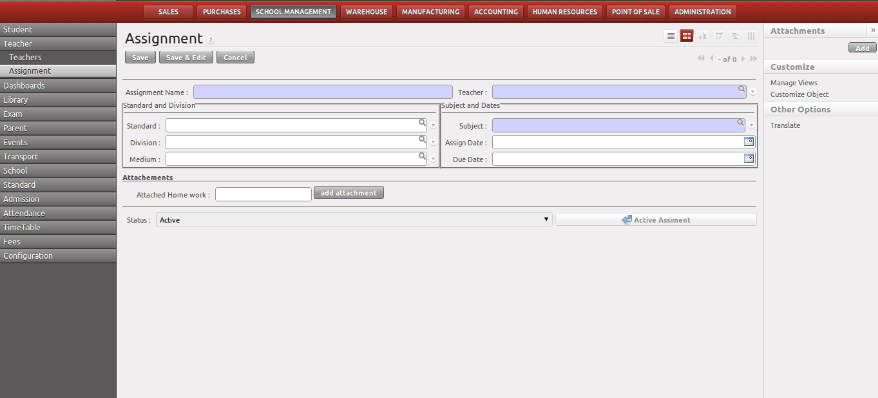
Task: Expand Fees section in sidebar
Action: tap(58, 242)
